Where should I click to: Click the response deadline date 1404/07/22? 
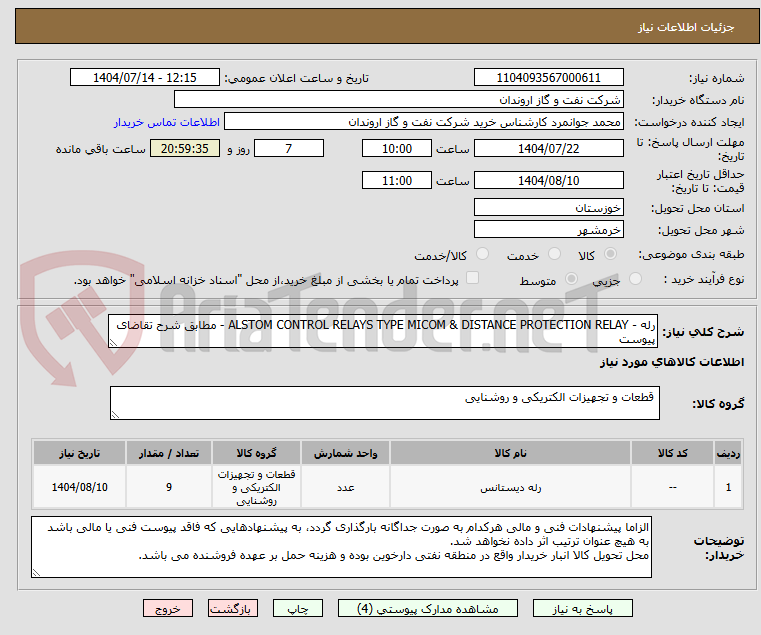(x=548, y=149)
